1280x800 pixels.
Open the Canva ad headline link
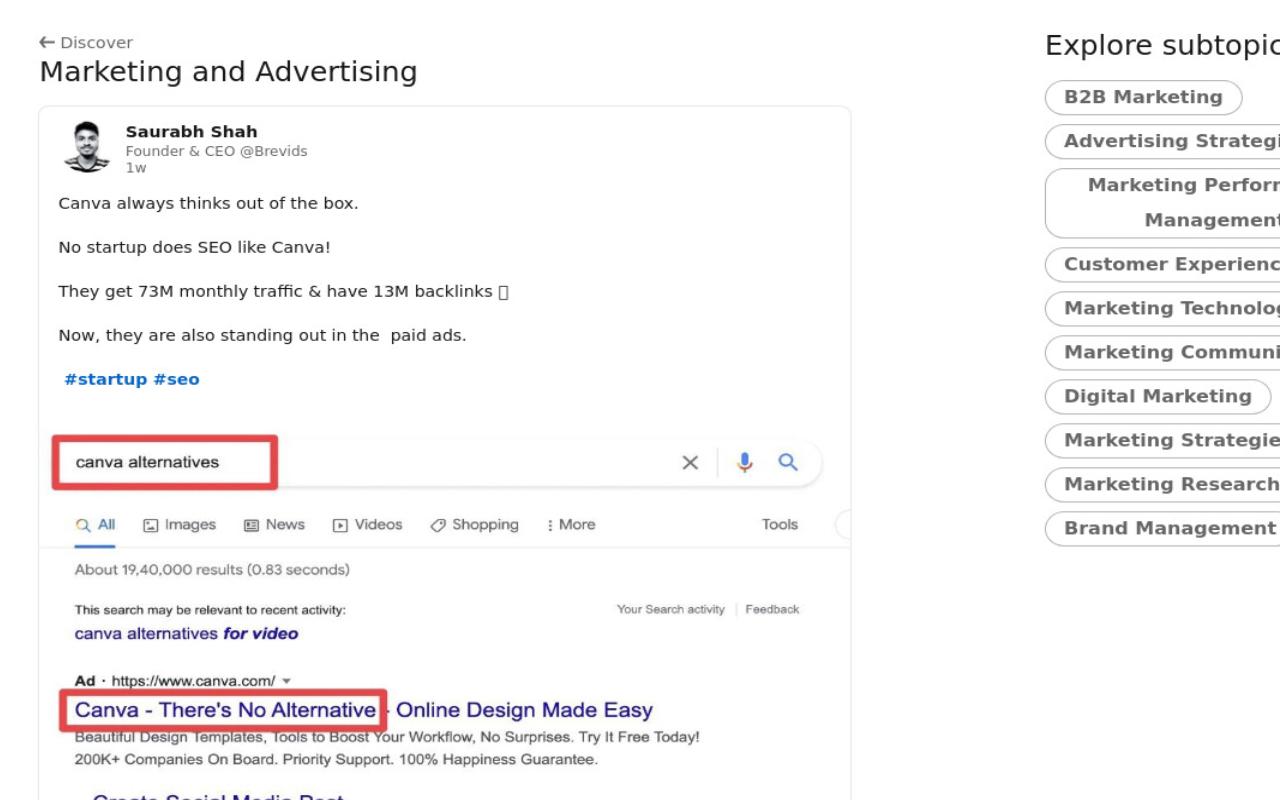364,710
